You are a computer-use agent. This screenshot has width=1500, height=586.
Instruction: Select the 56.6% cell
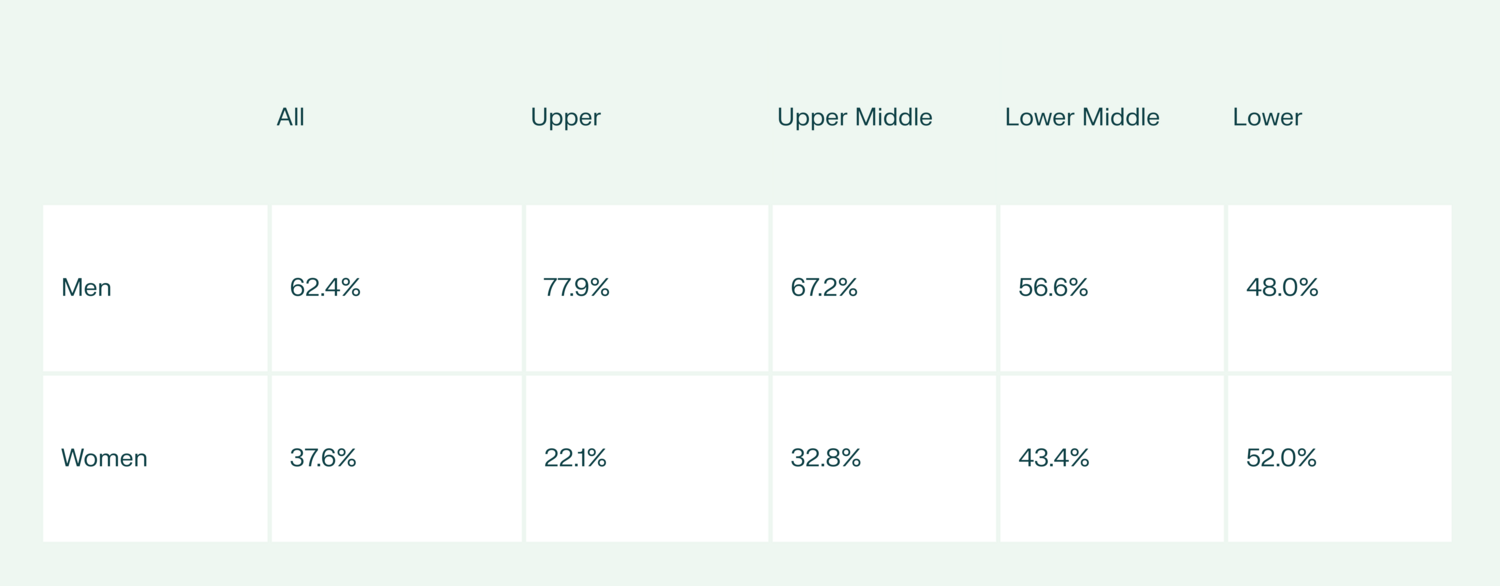(x=1053, y=288)
